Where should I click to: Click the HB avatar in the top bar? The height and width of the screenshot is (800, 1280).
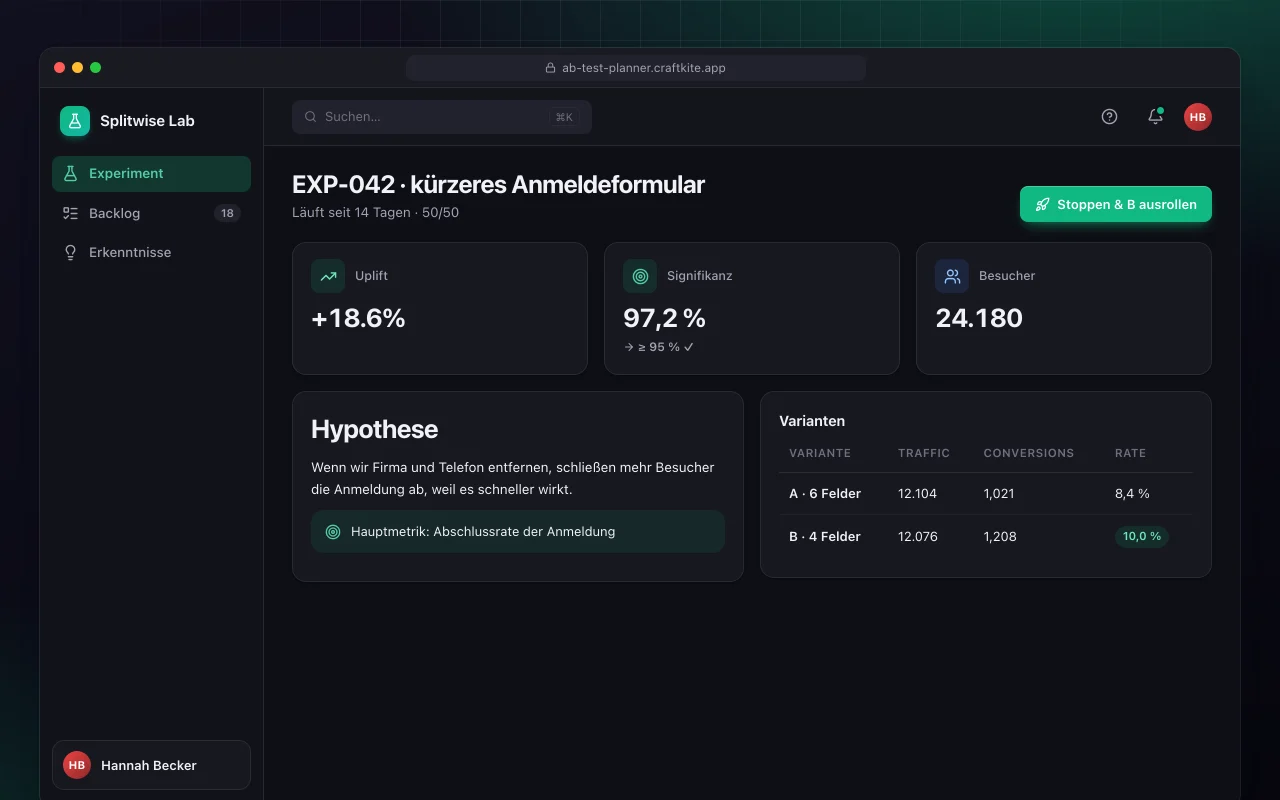[1198, 116]
